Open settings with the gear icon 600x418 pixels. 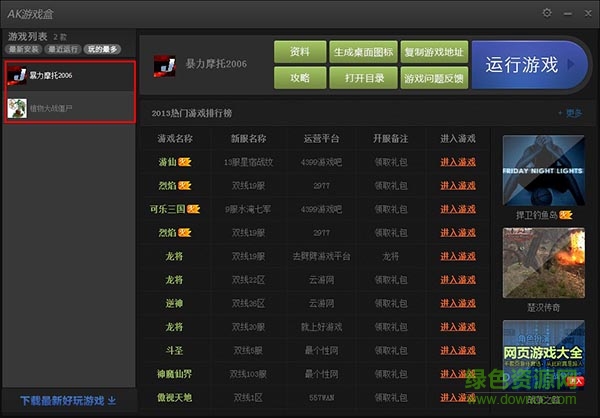tap(547, 13)
